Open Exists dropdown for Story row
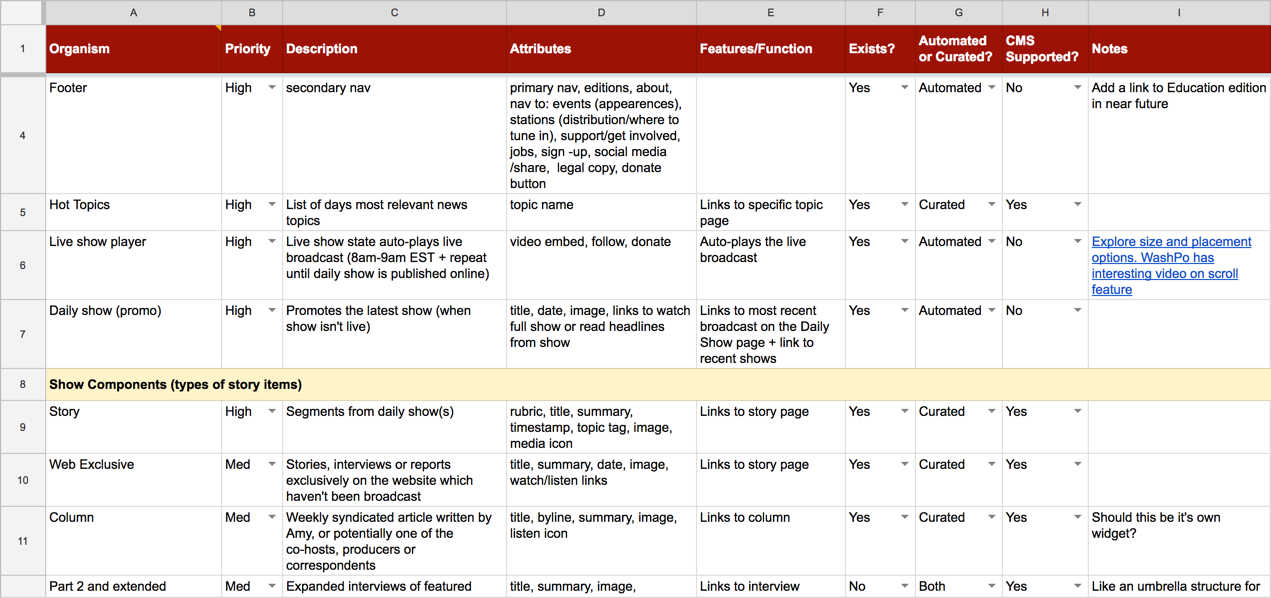The width and height of the screenshot is (1271, 598). point(904,412)
